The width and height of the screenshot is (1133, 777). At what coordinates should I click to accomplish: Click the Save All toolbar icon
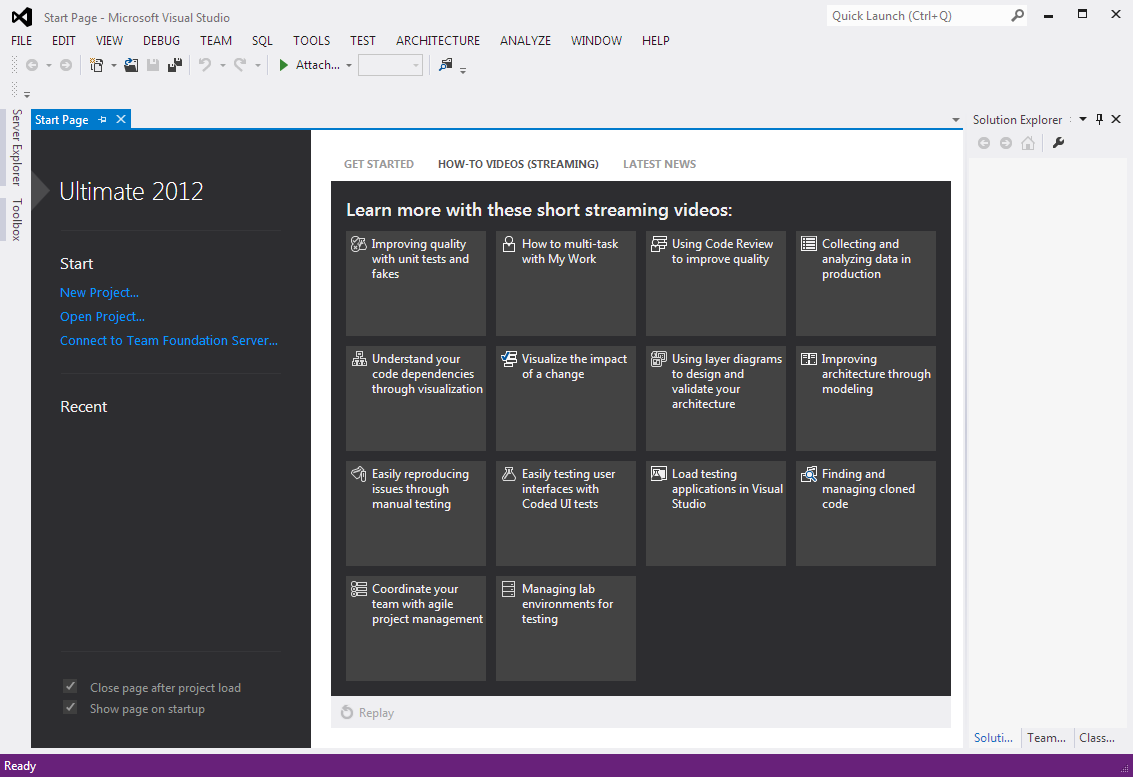click(175, 65)
